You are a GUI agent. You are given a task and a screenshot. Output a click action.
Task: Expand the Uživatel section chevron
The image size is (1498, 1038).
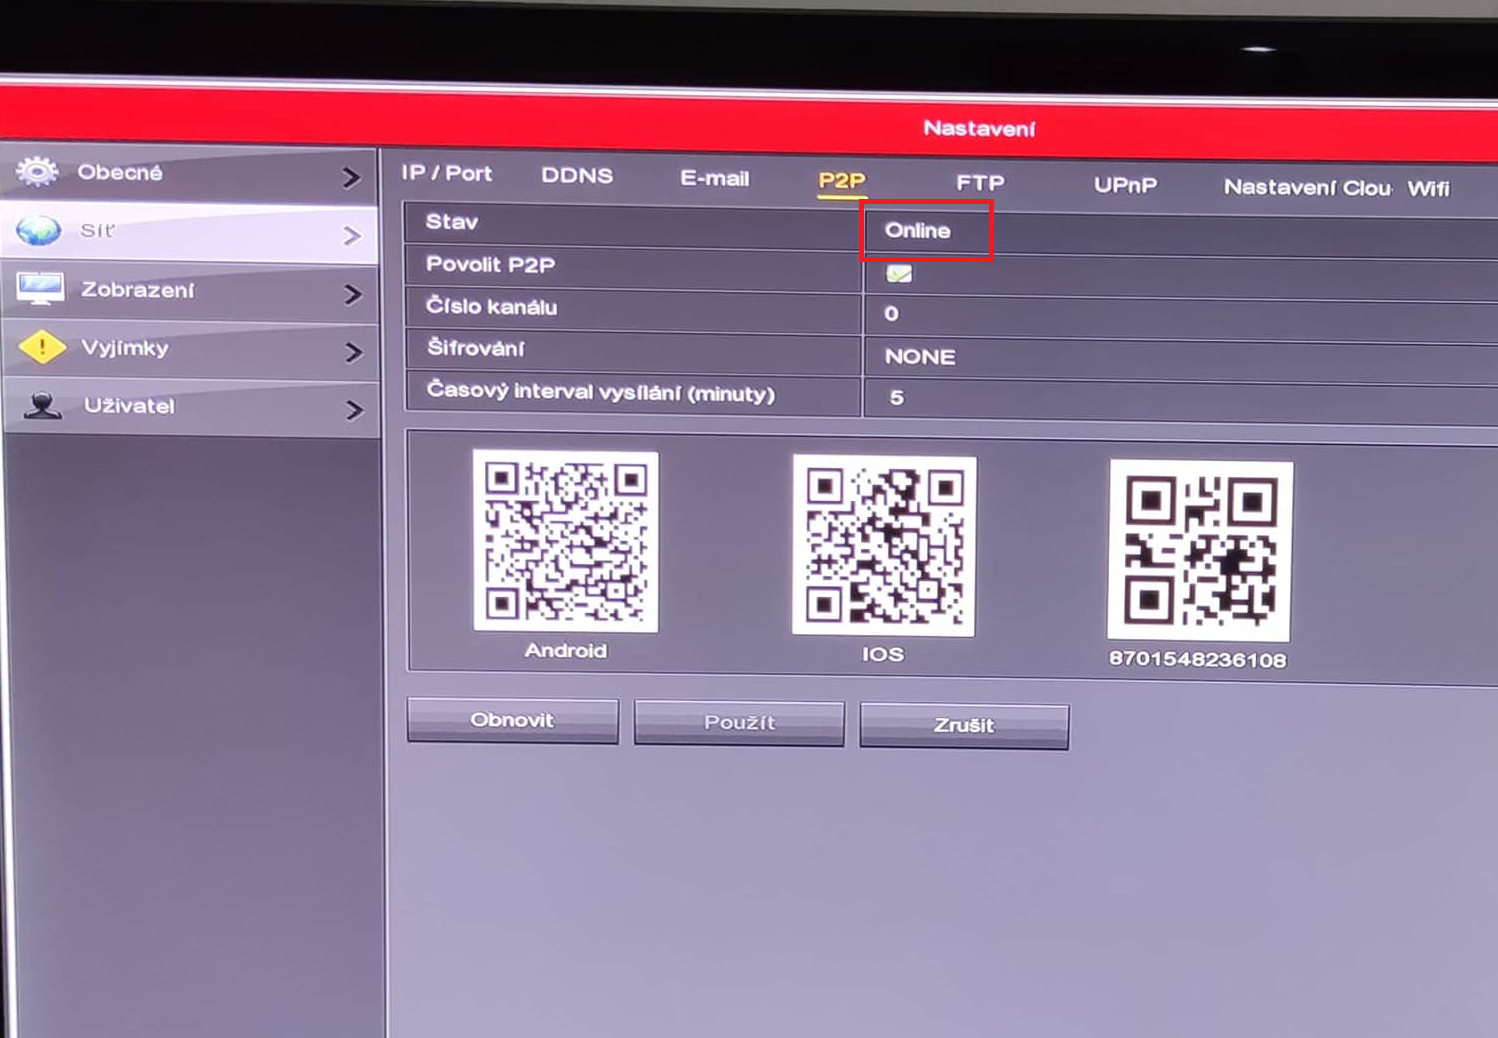[x=354, y=409]
